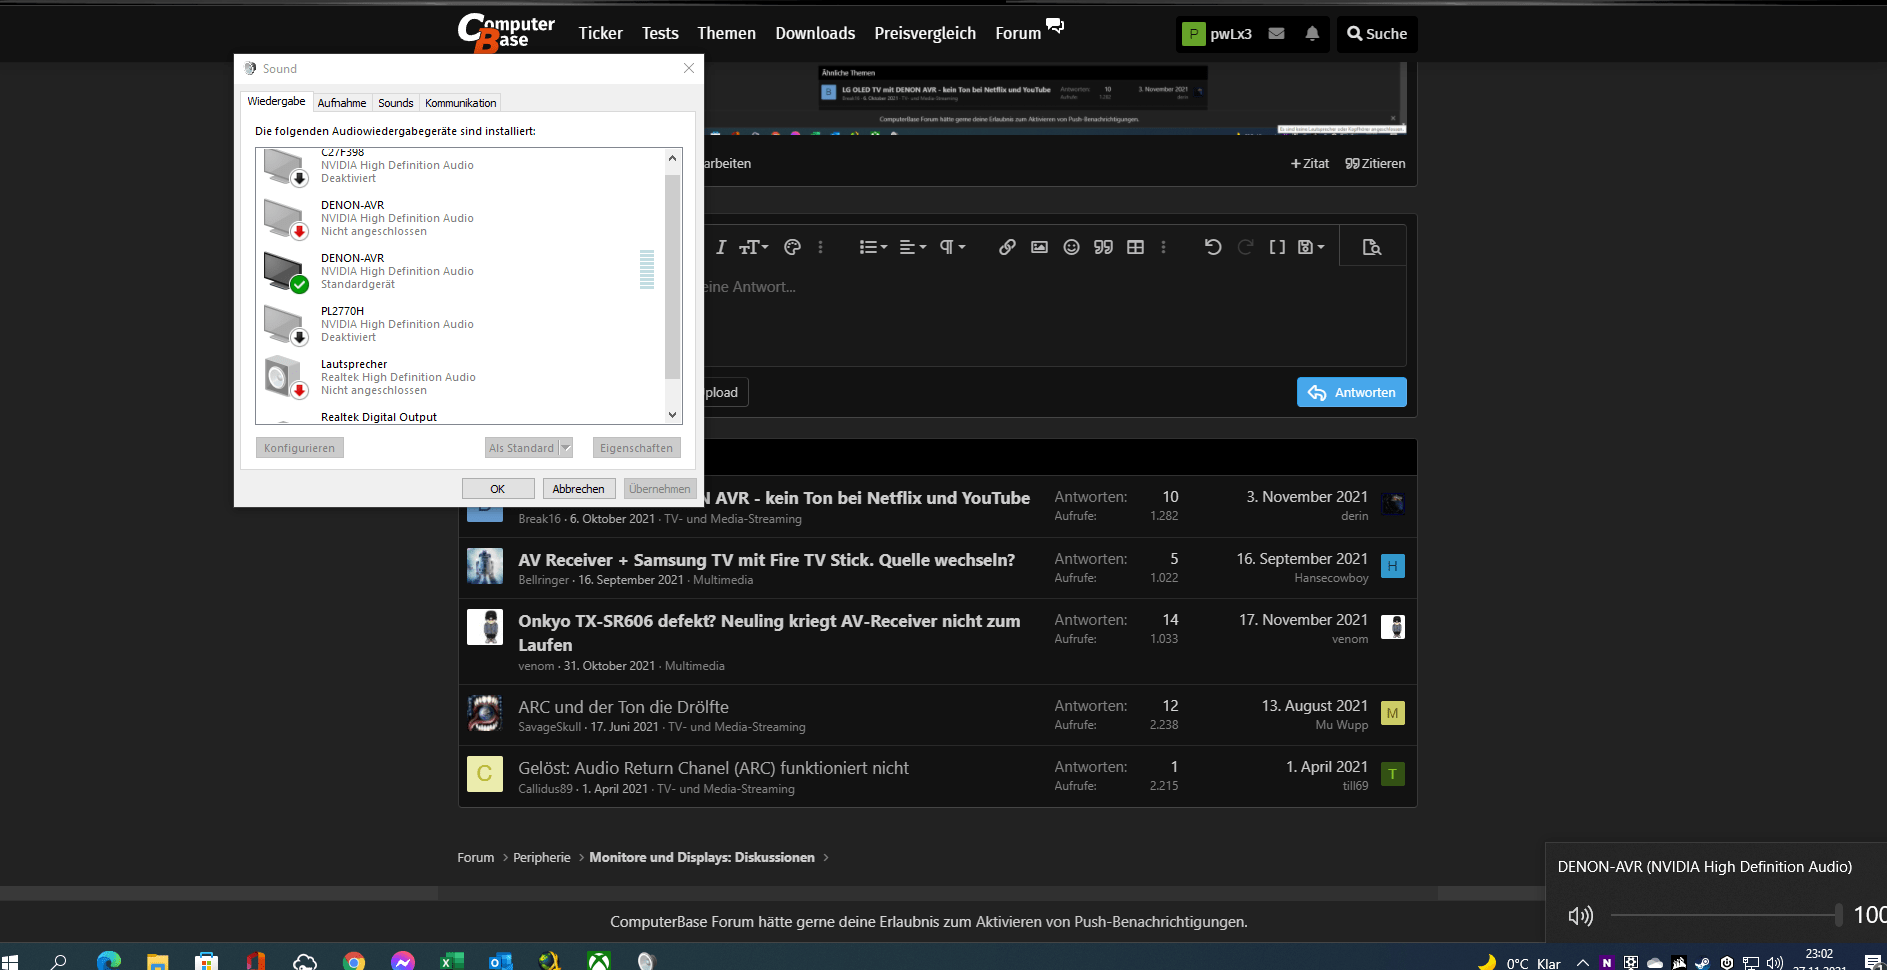Screen dimensions: 1887x970
Task: Expand the list options dropdown in editor
Action: (873, 247)
